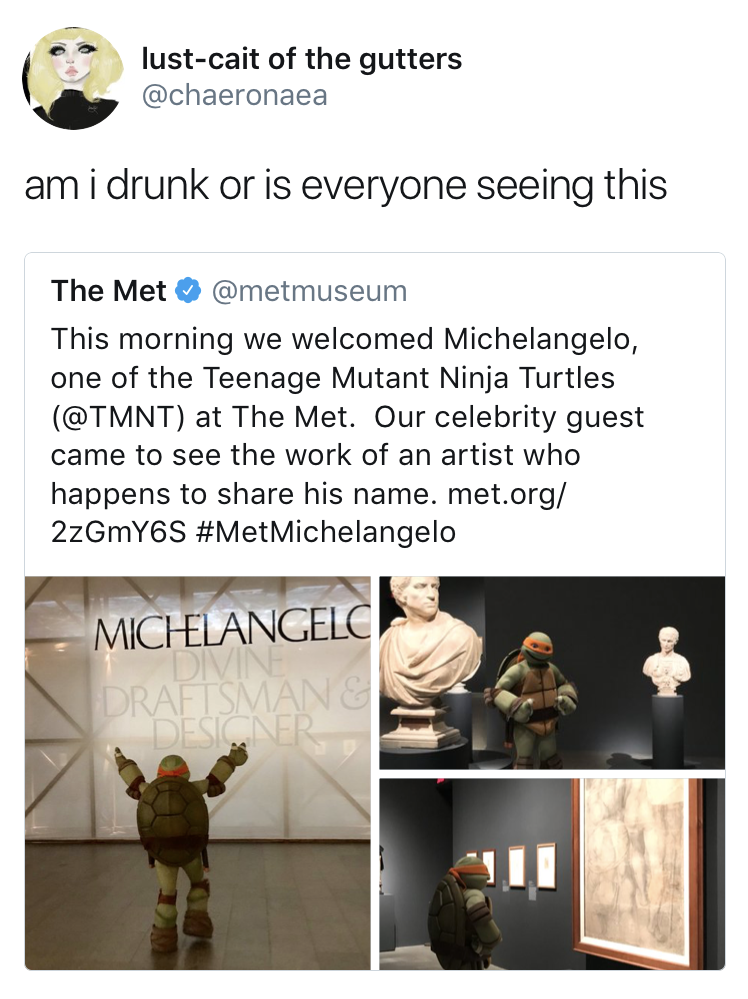This screenshot has height=999, width=748.
Task: Click the @metmuseum handle
Action: 309,291
